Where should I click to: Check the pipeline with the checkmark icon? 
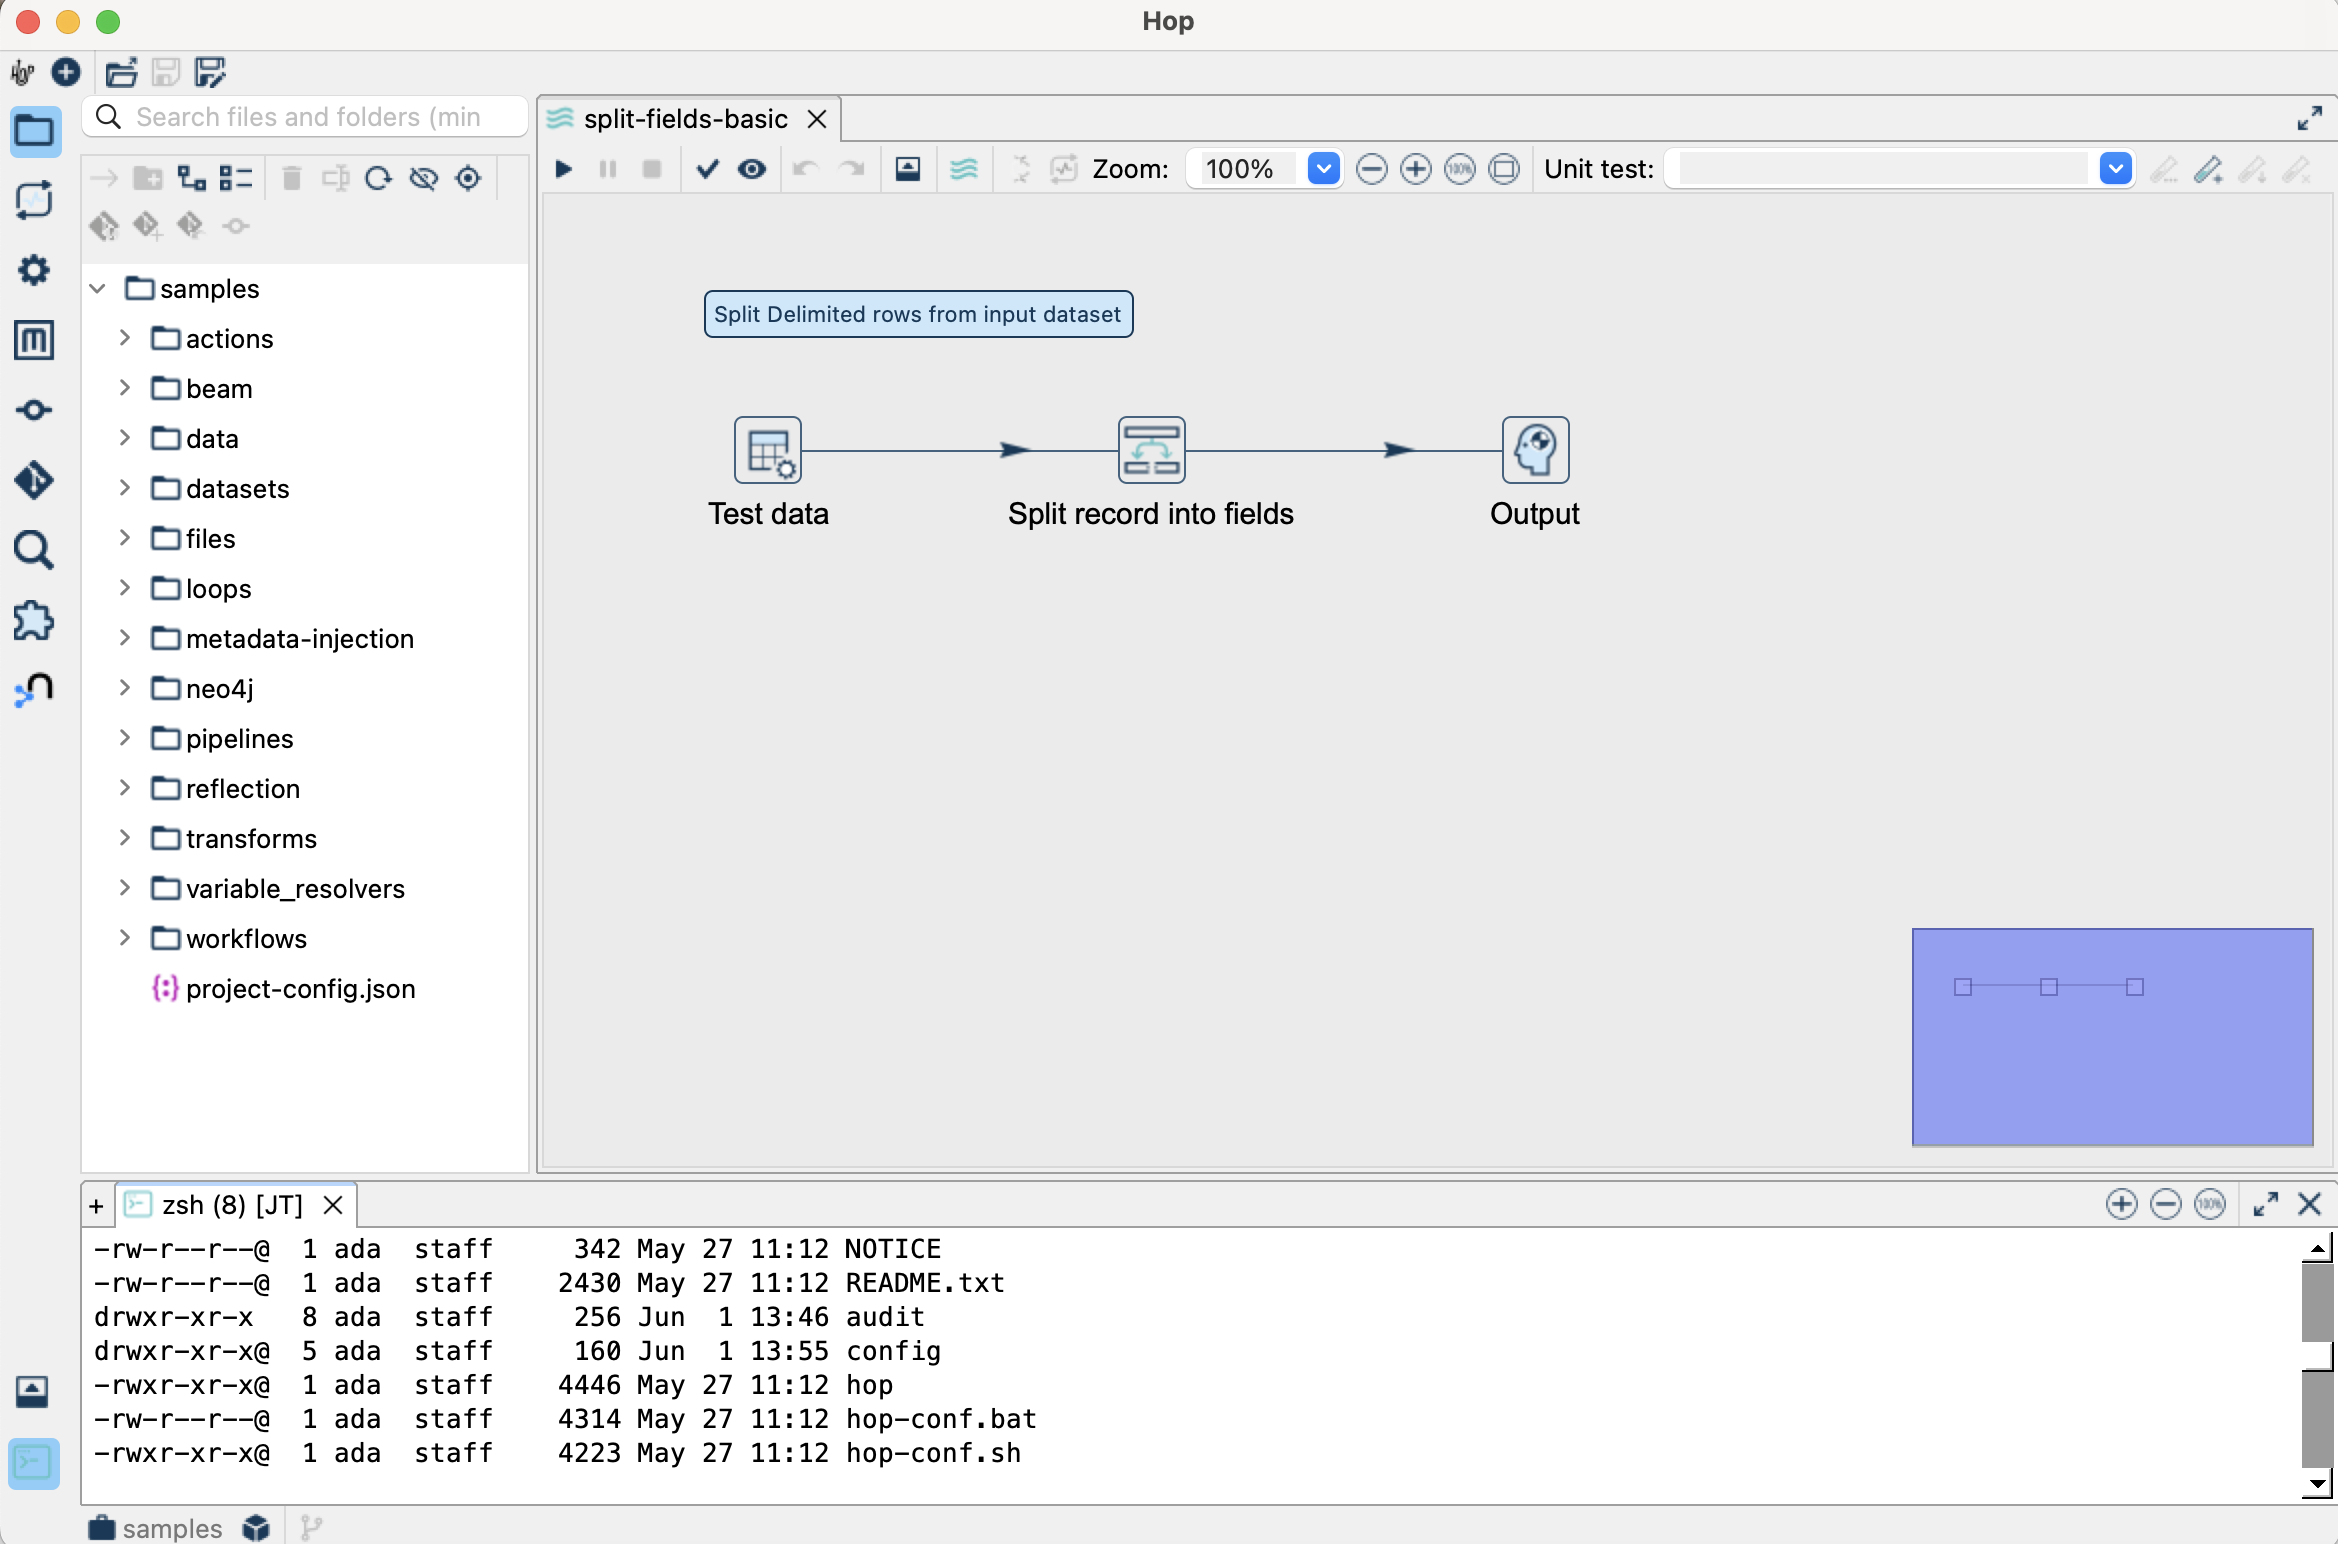tap(708, 169)
